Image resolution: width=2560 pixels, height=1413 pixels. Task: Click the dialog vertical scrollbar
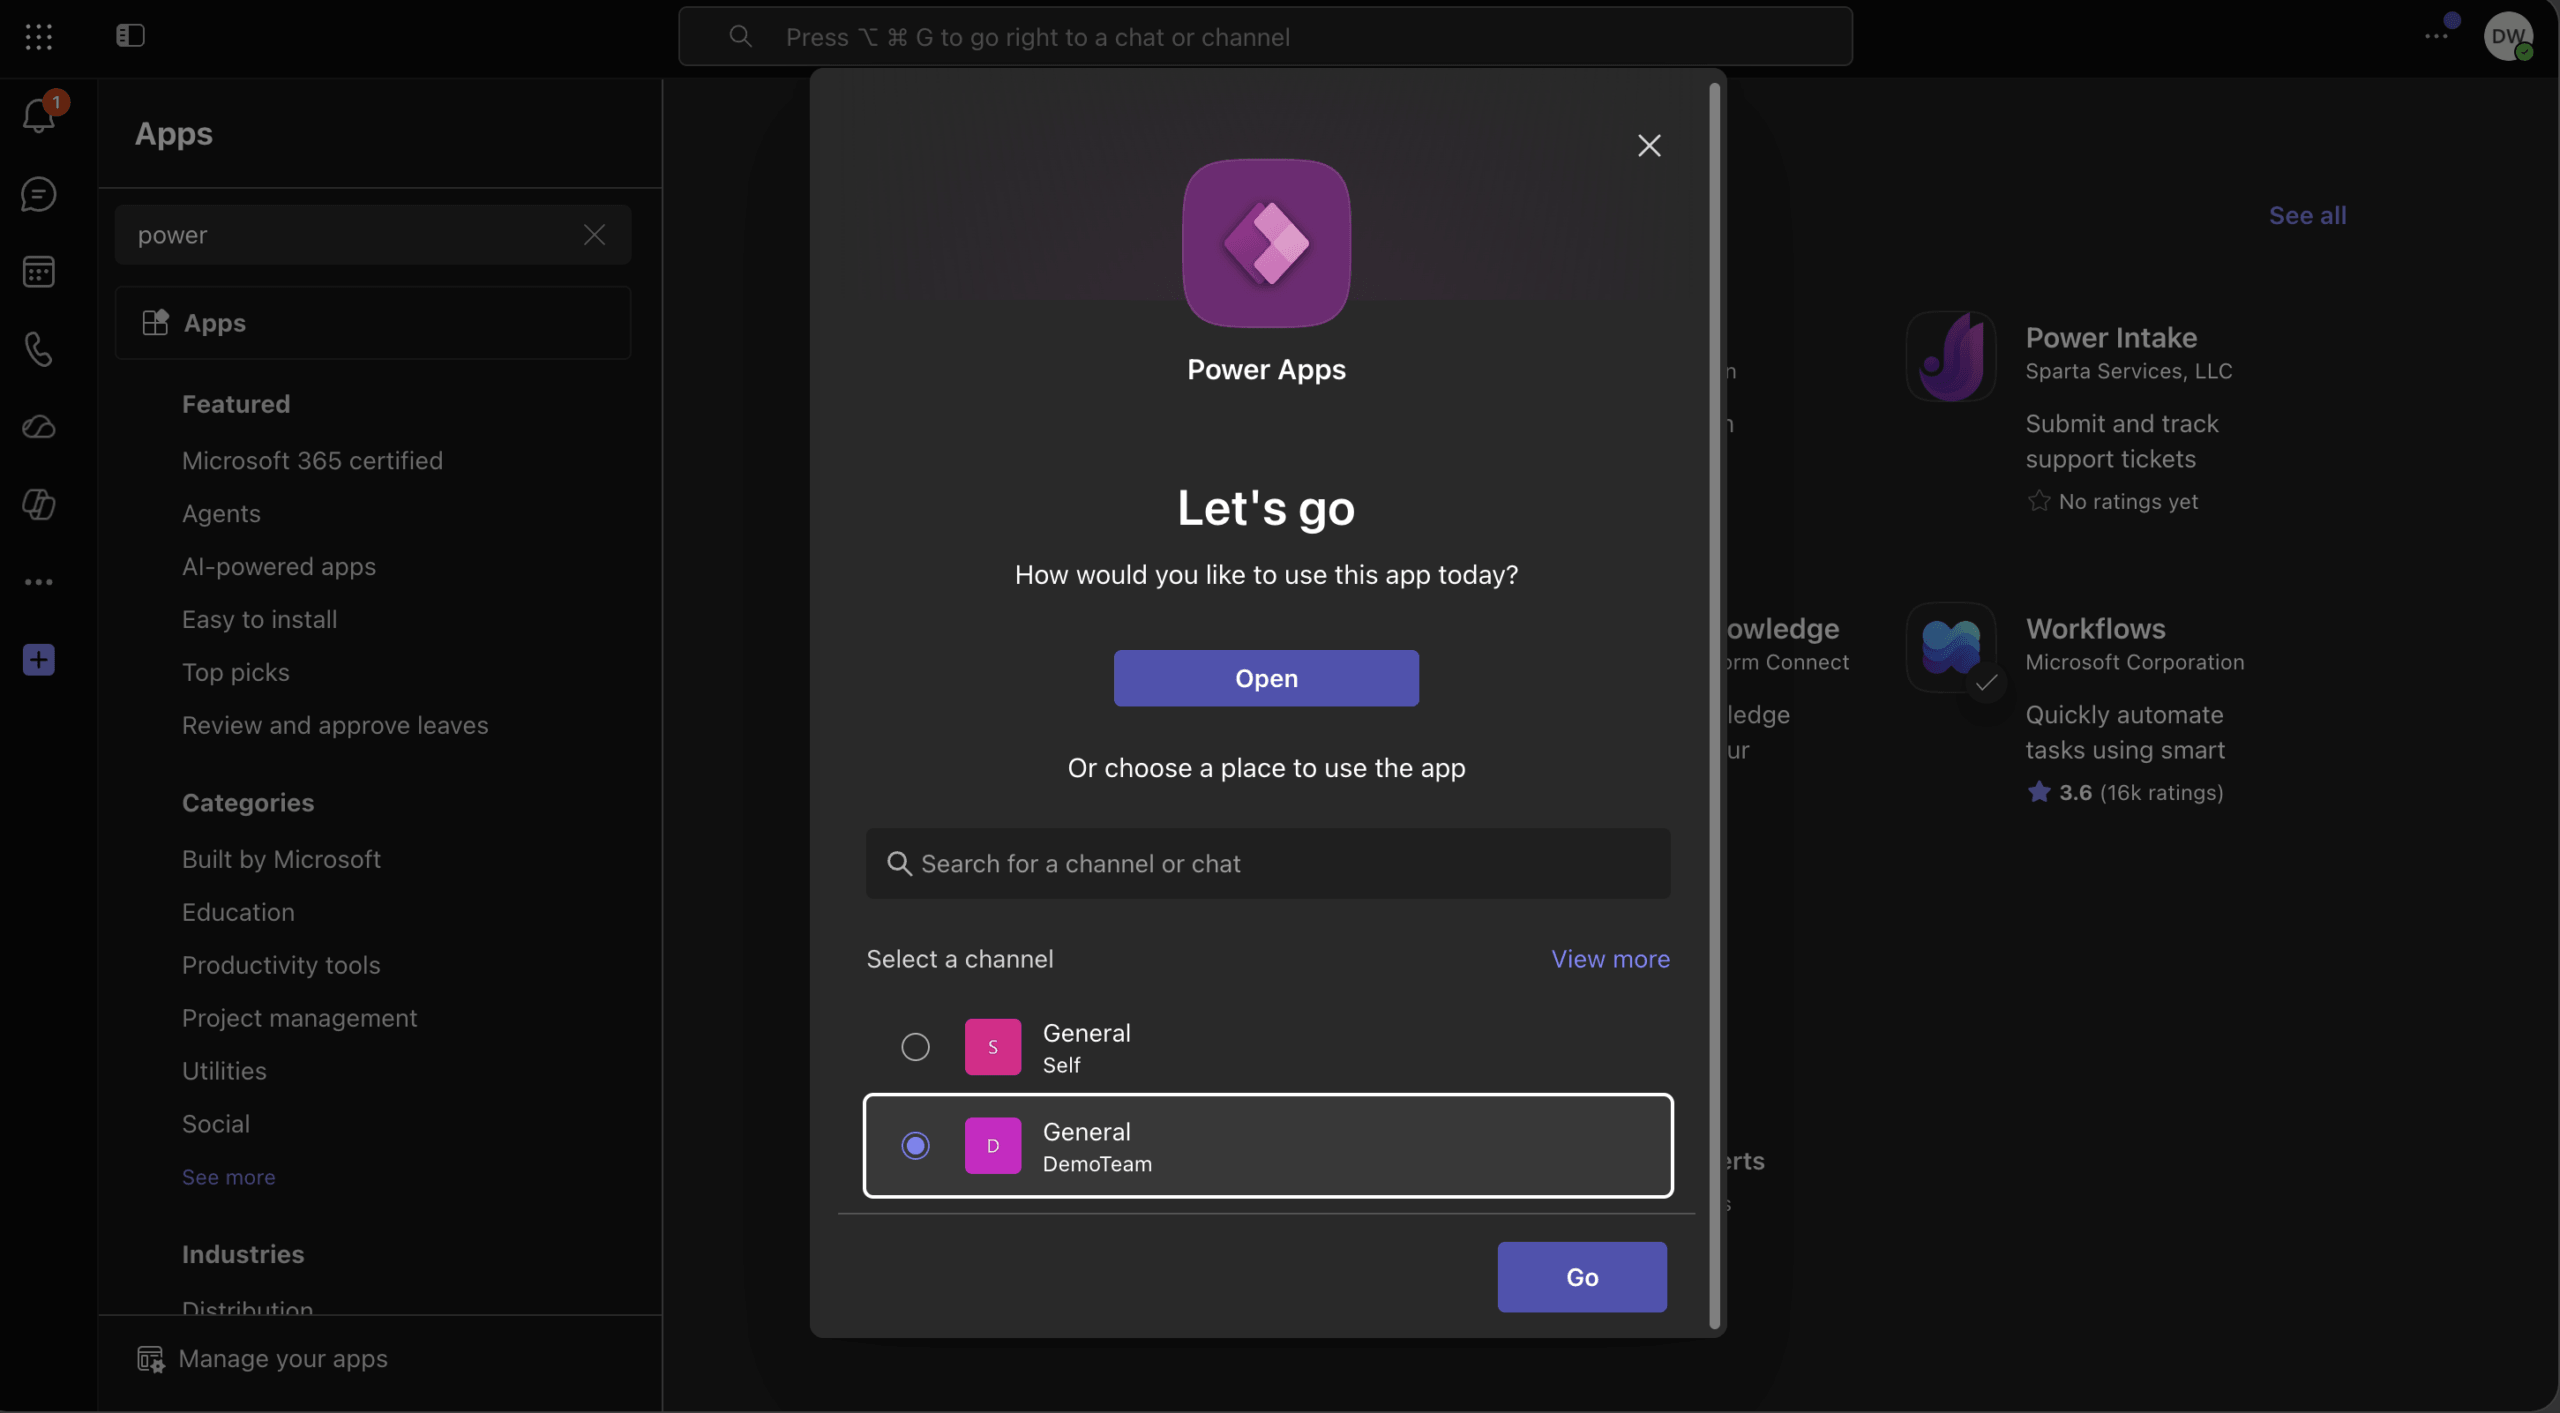point(1714,705)
